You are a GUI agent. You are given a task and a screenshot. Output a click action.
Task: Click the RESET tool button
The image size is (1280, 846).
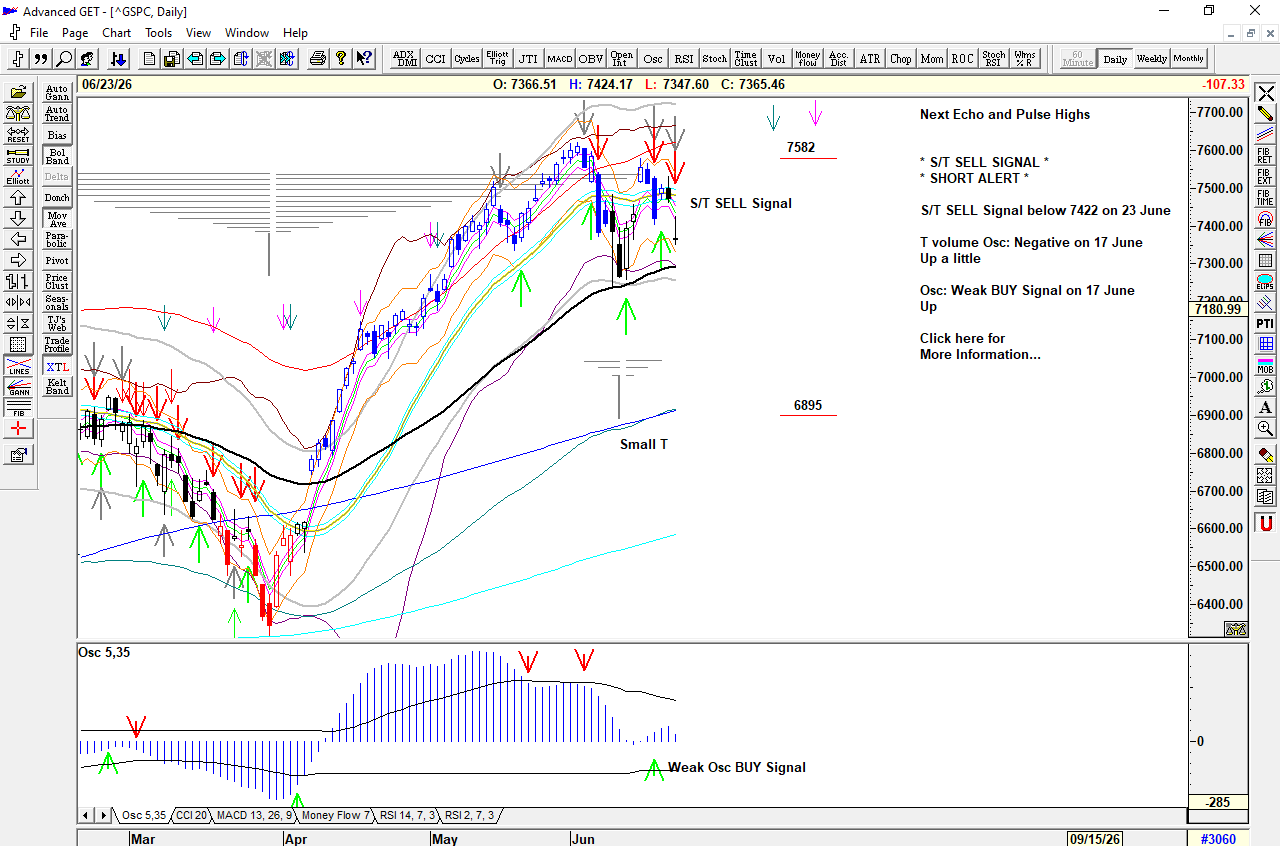point(18,136)
